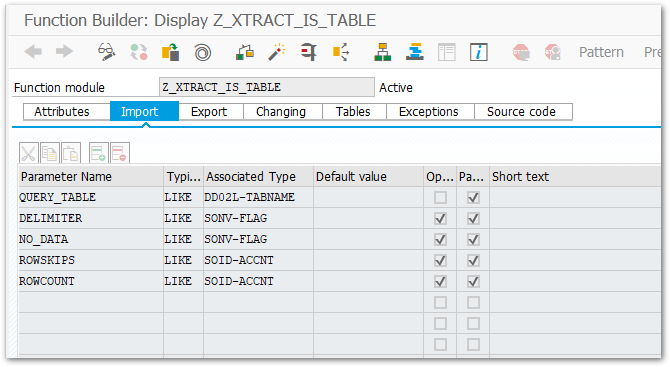This screenshot has width=670, height=367.
Task: Click the Copy icon above table
Action: (50, 153)
